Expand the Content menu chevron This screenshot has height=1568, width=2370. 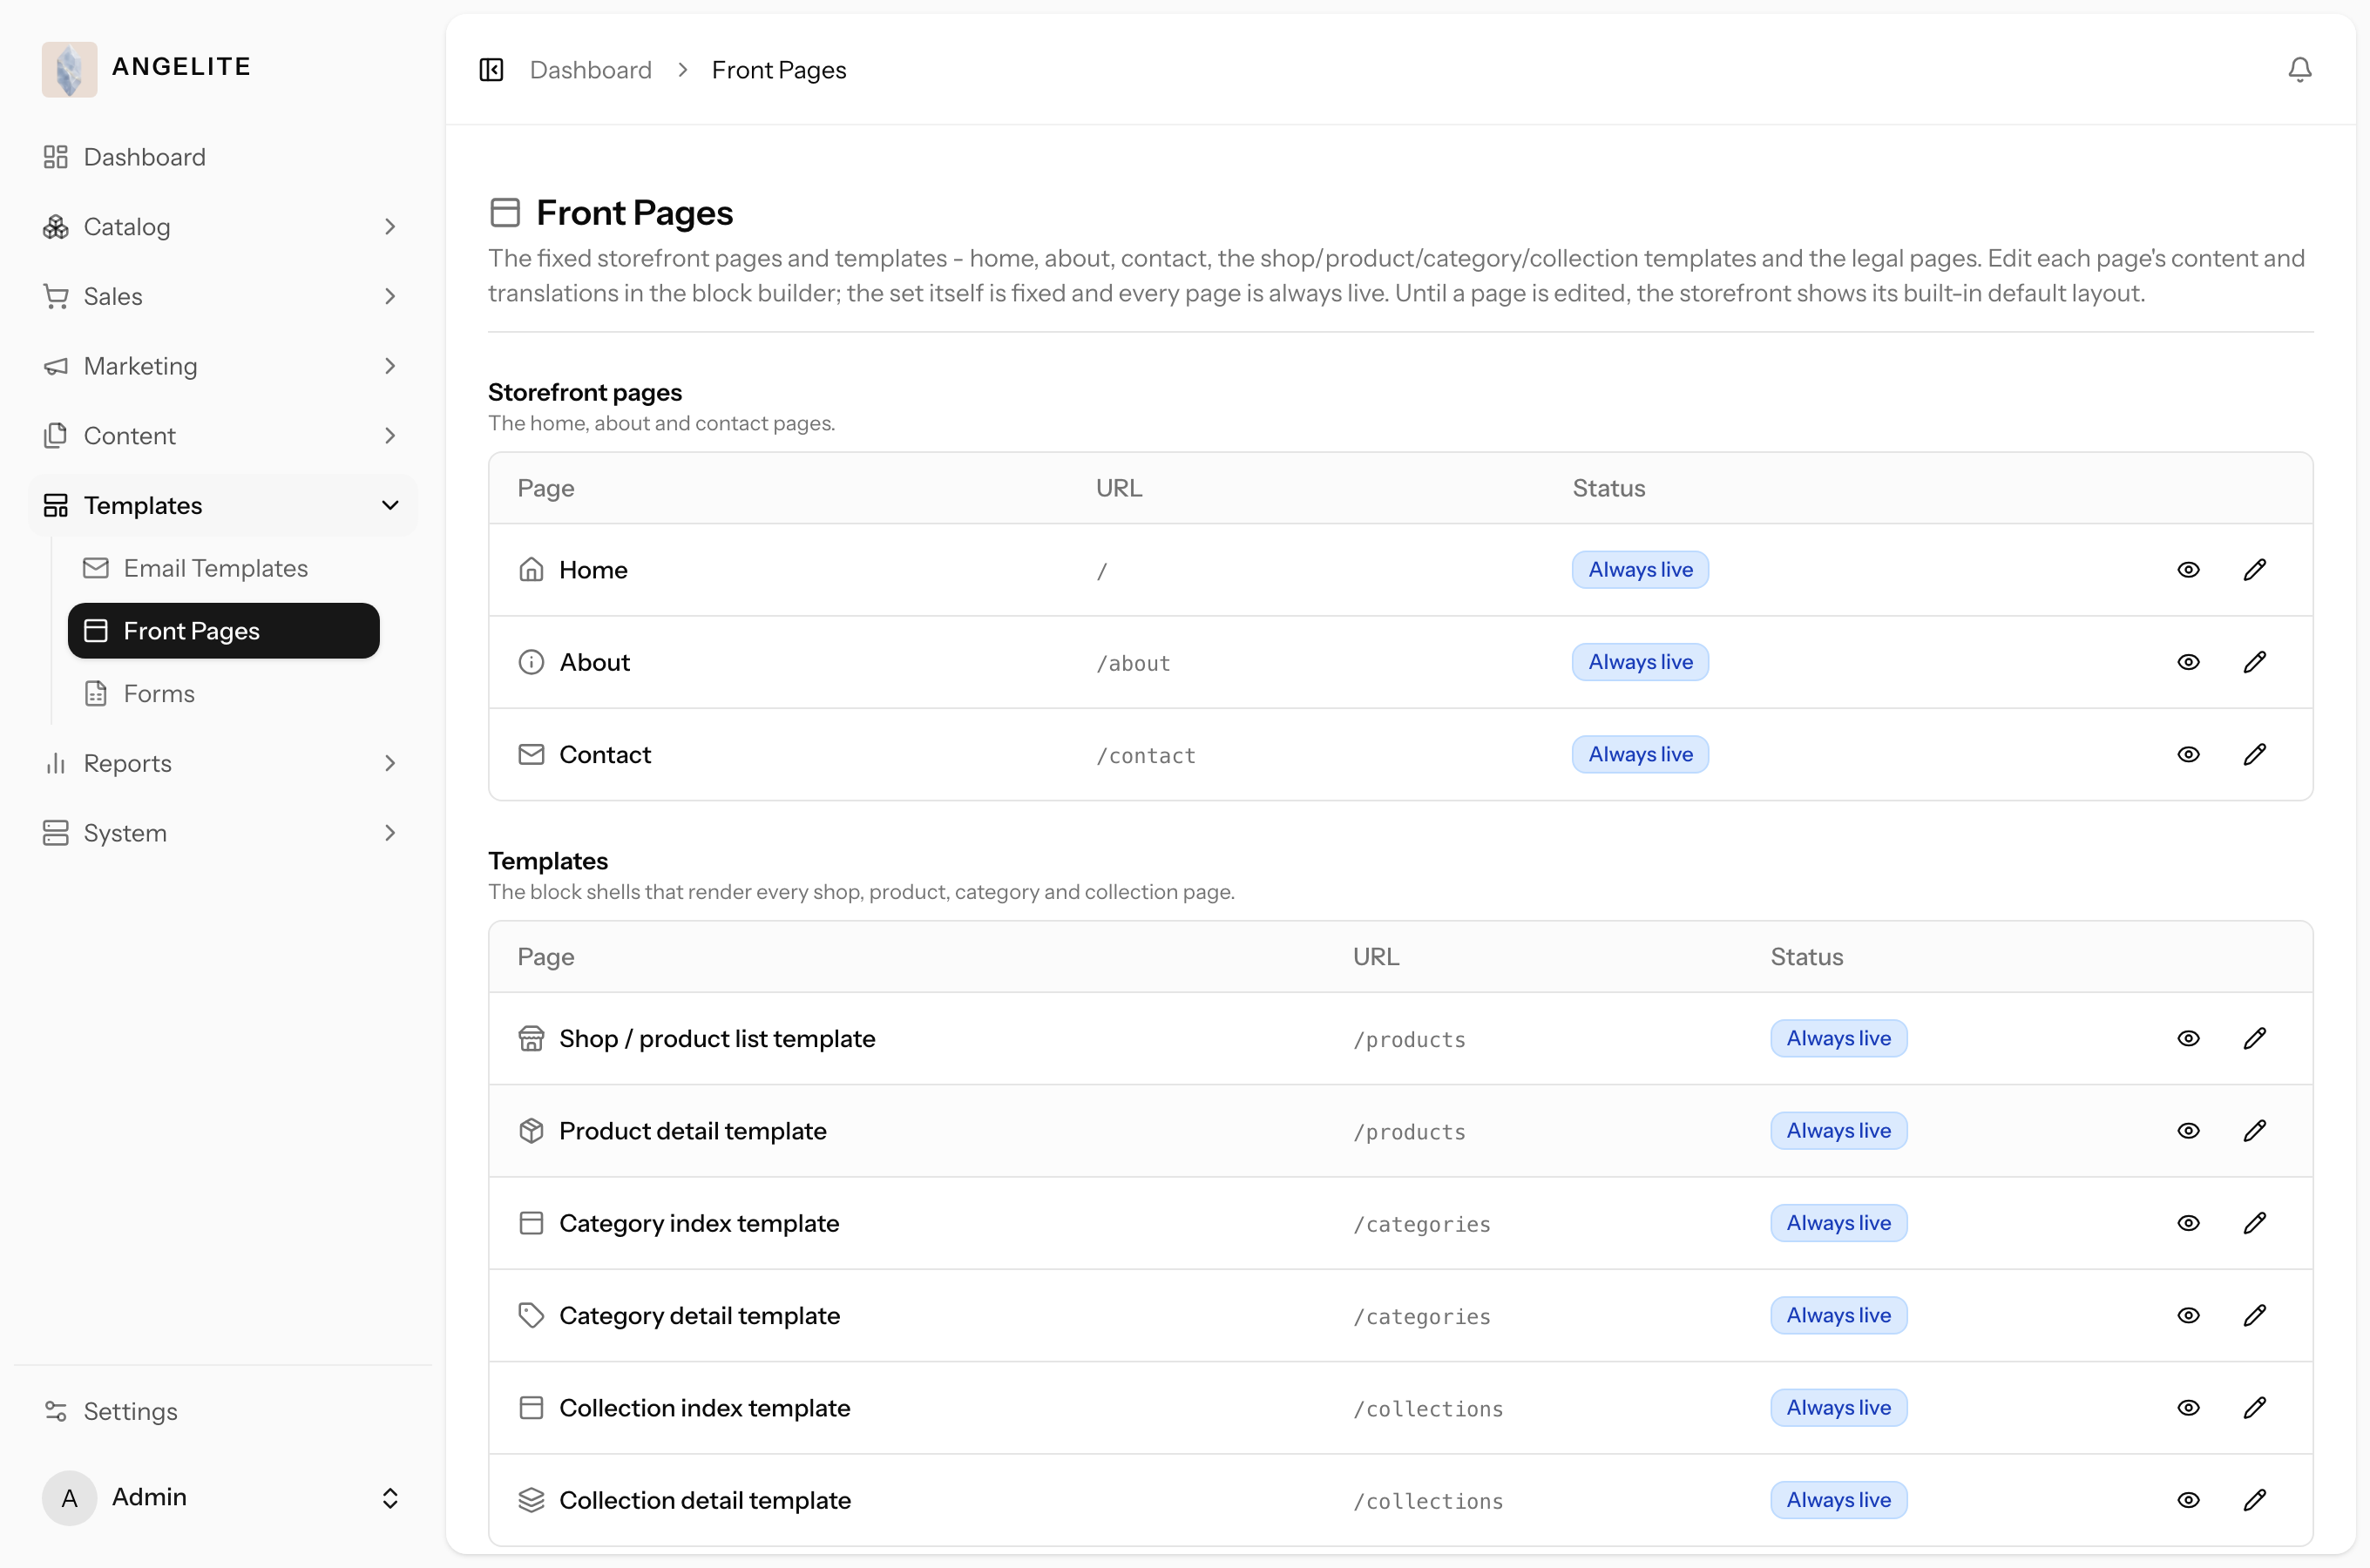click(x=390, y=436)
